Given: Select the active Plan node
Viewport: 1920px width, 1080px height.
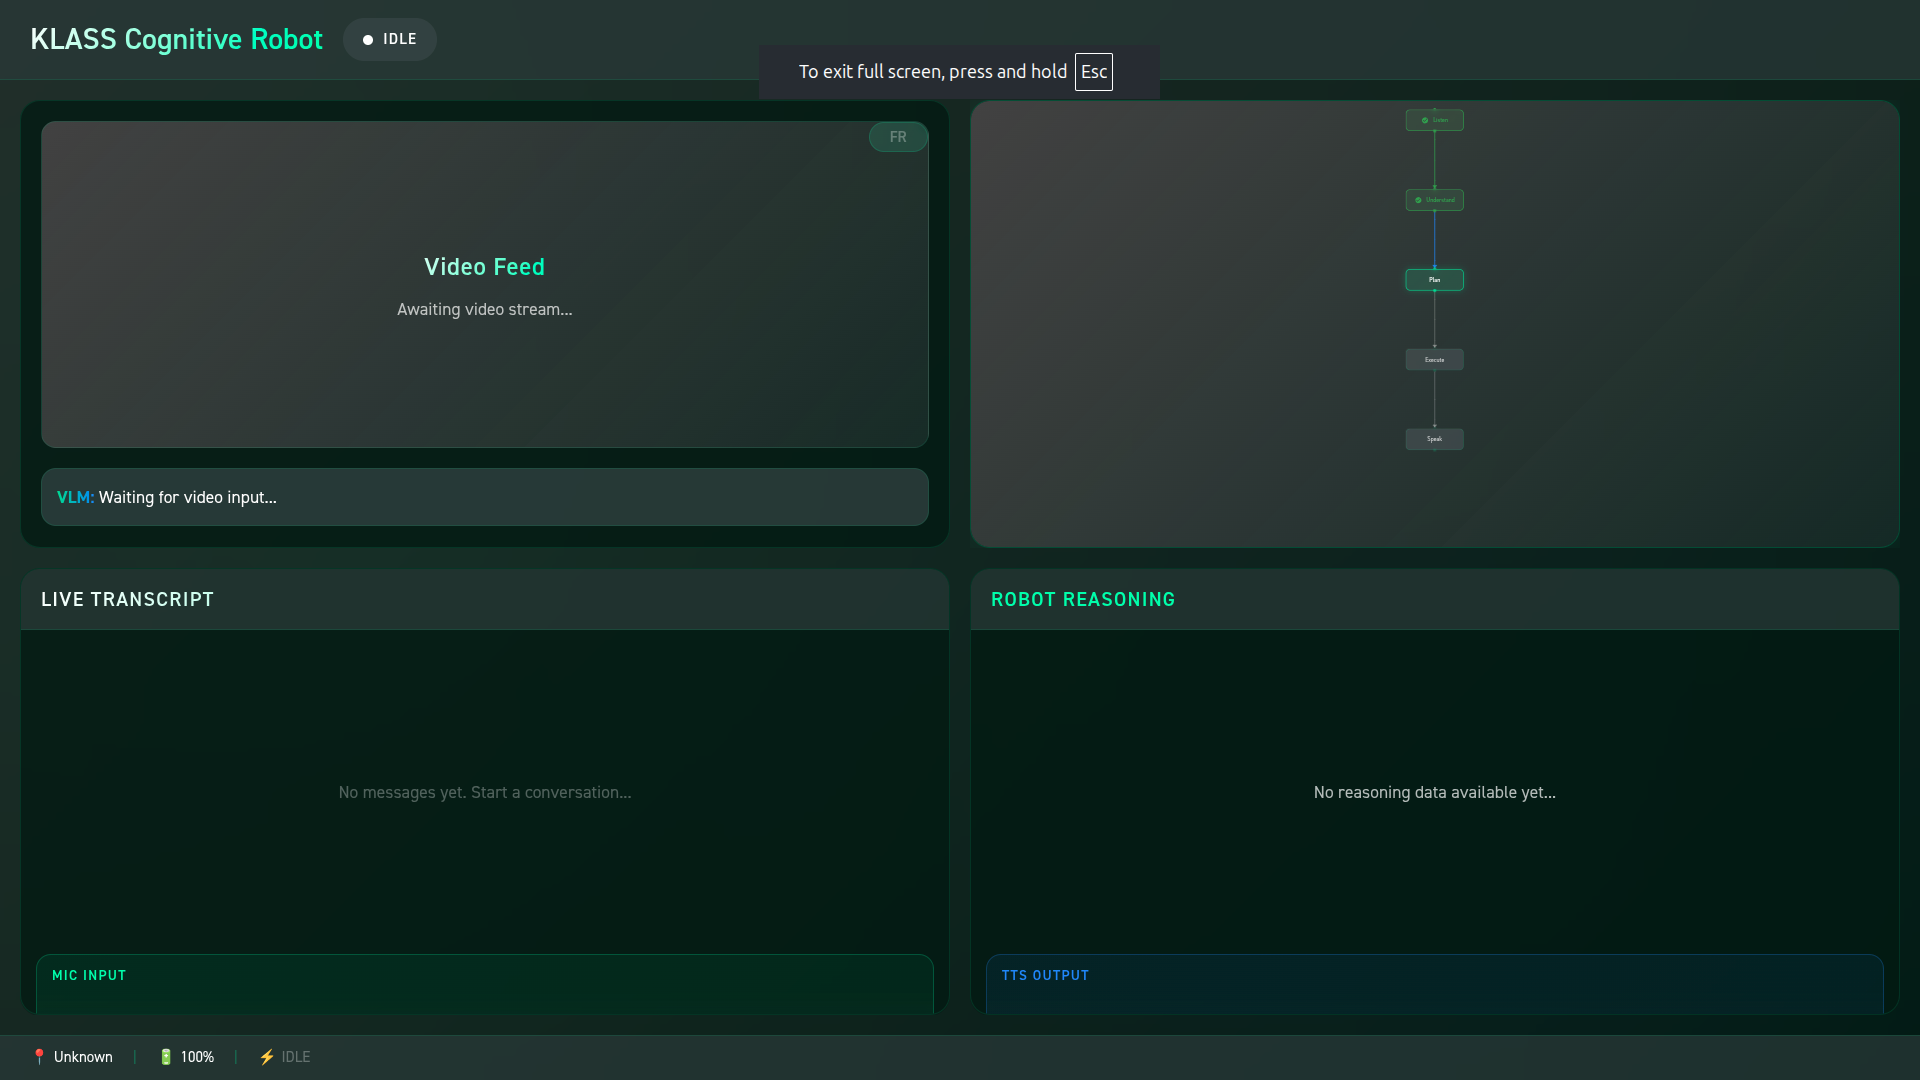Looking at the screenshot, I should pos(1434,280).
